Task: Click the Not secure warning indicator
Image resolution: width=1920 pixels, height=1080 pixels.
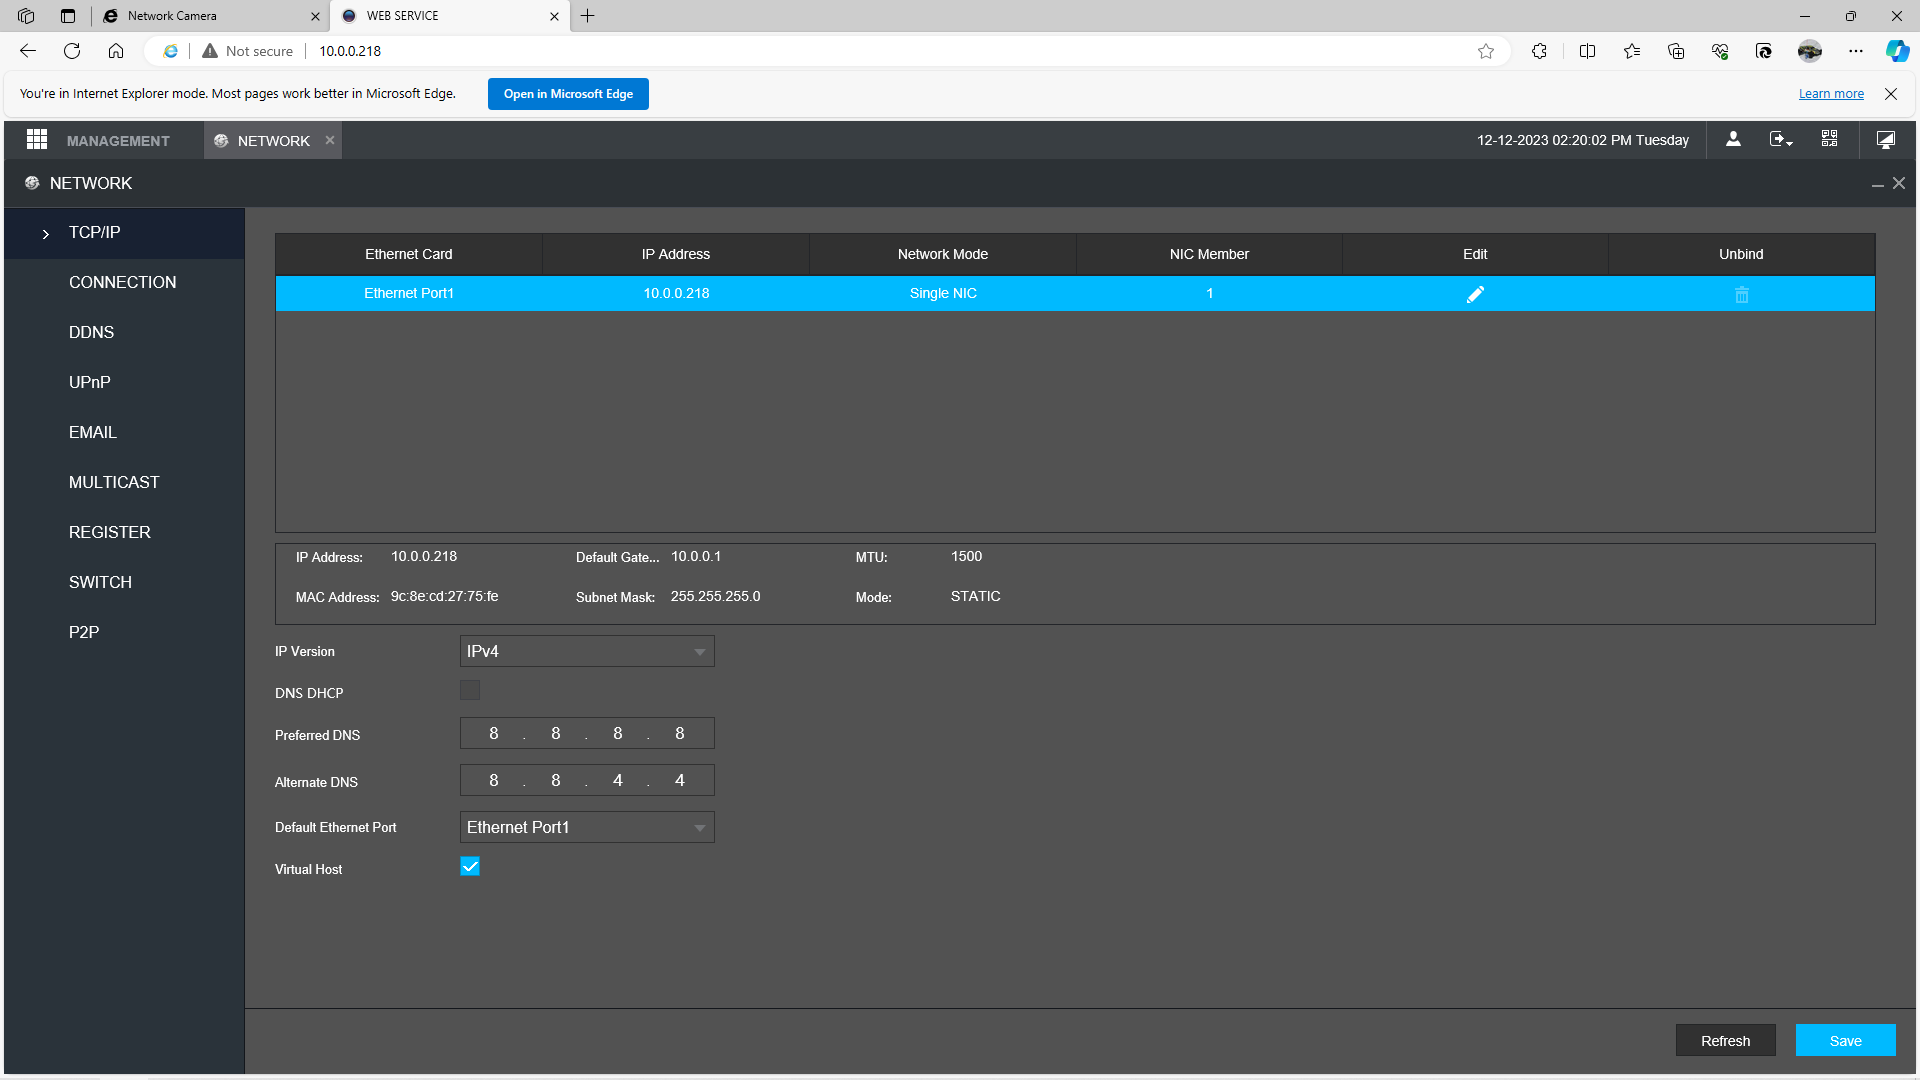Action: (248, 51)
